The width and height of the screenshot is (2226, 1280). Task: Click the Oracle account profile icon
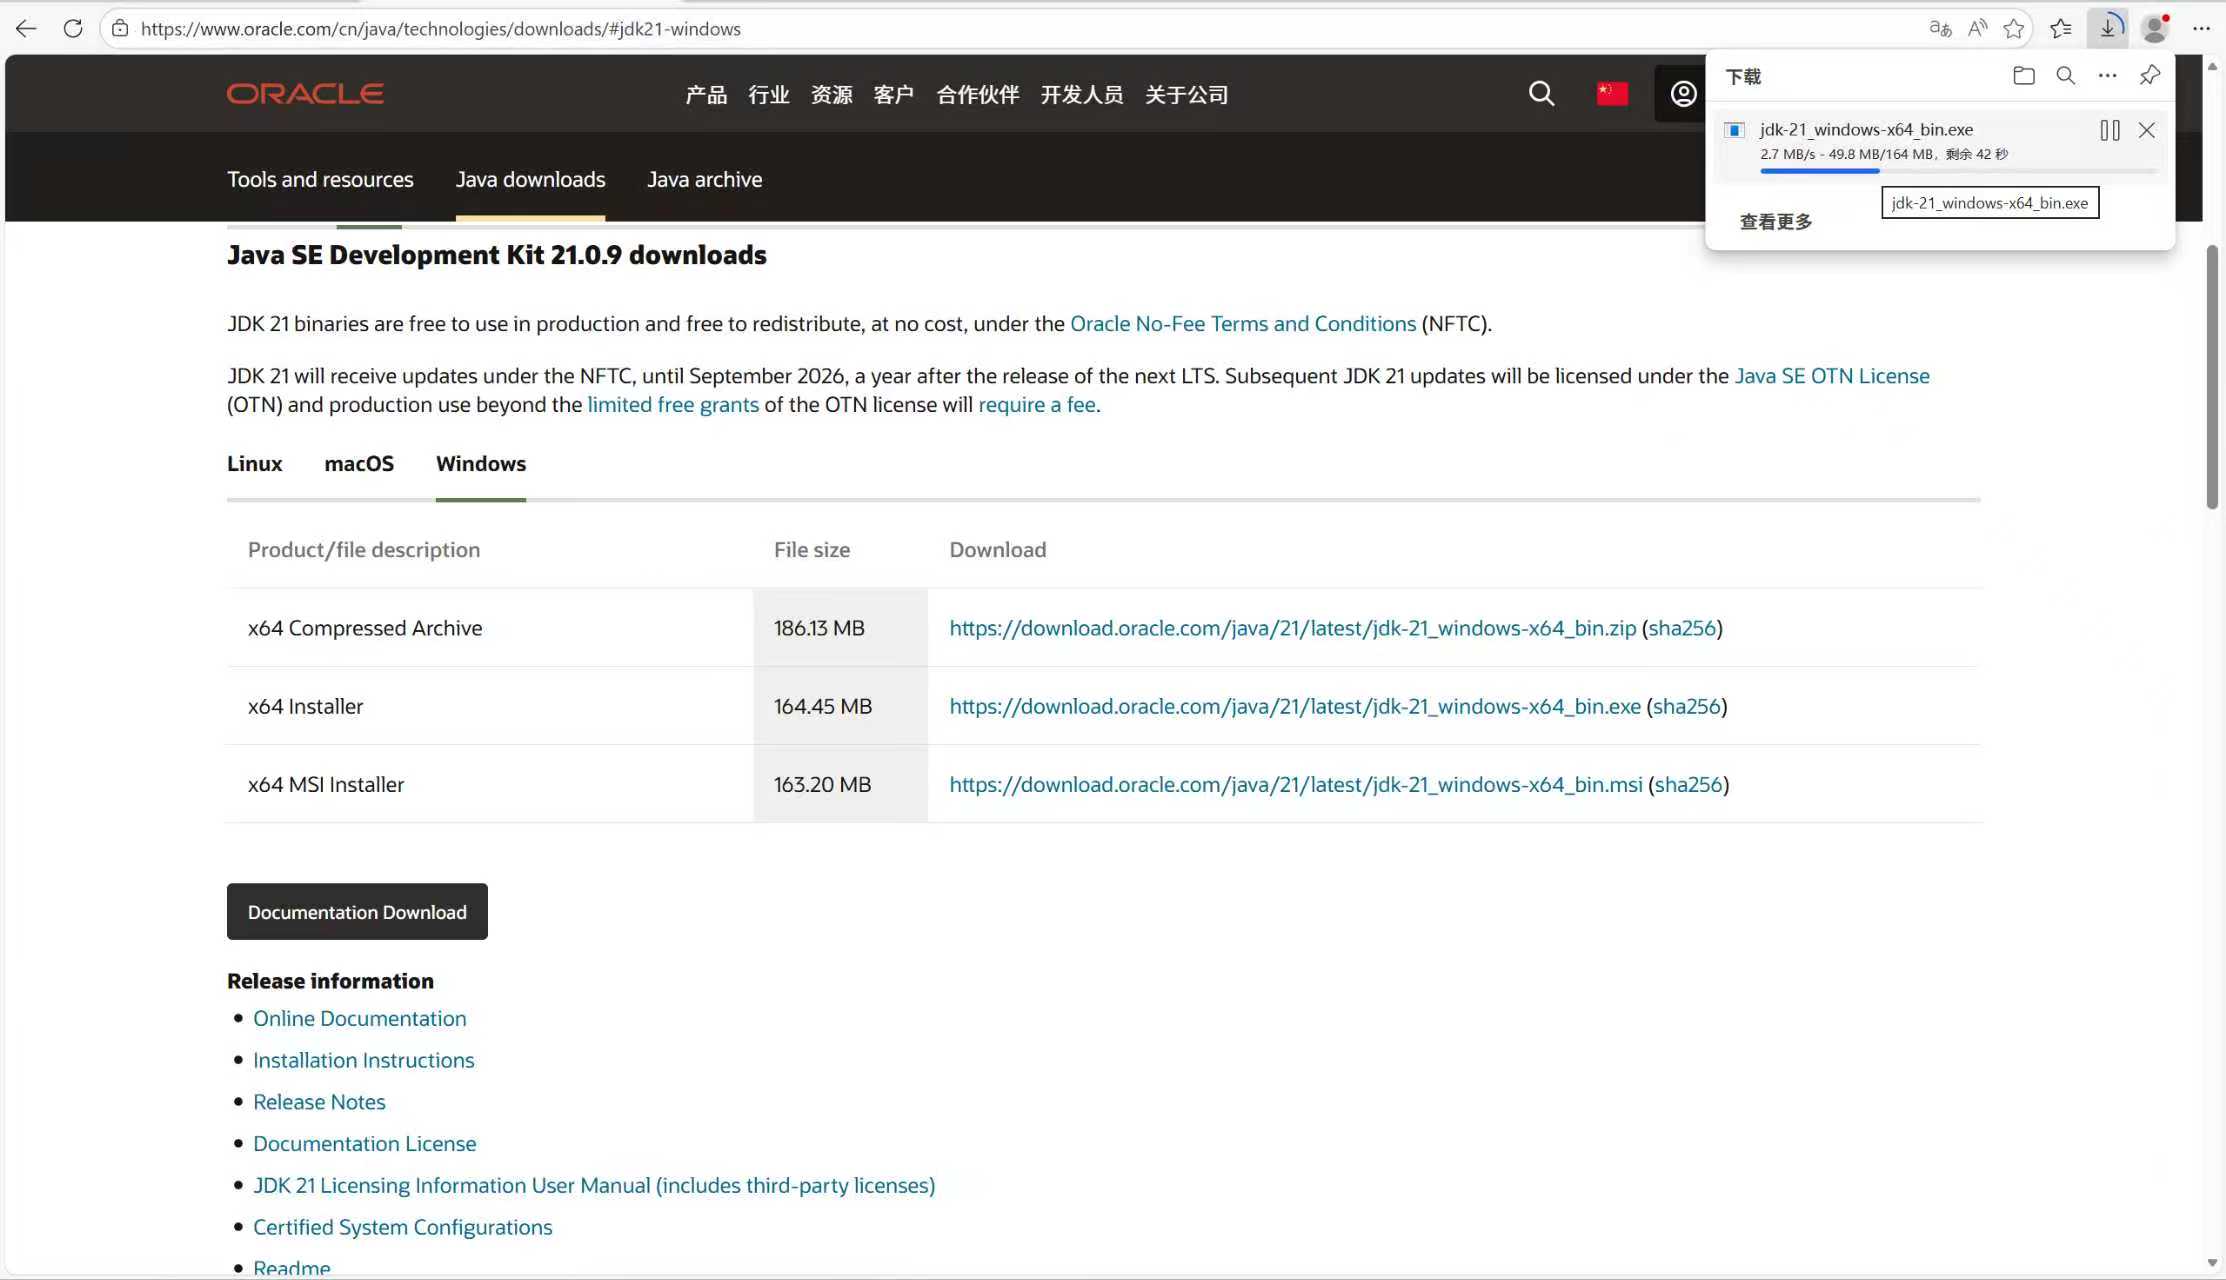pyautogui.click(x=1683, y=94)
